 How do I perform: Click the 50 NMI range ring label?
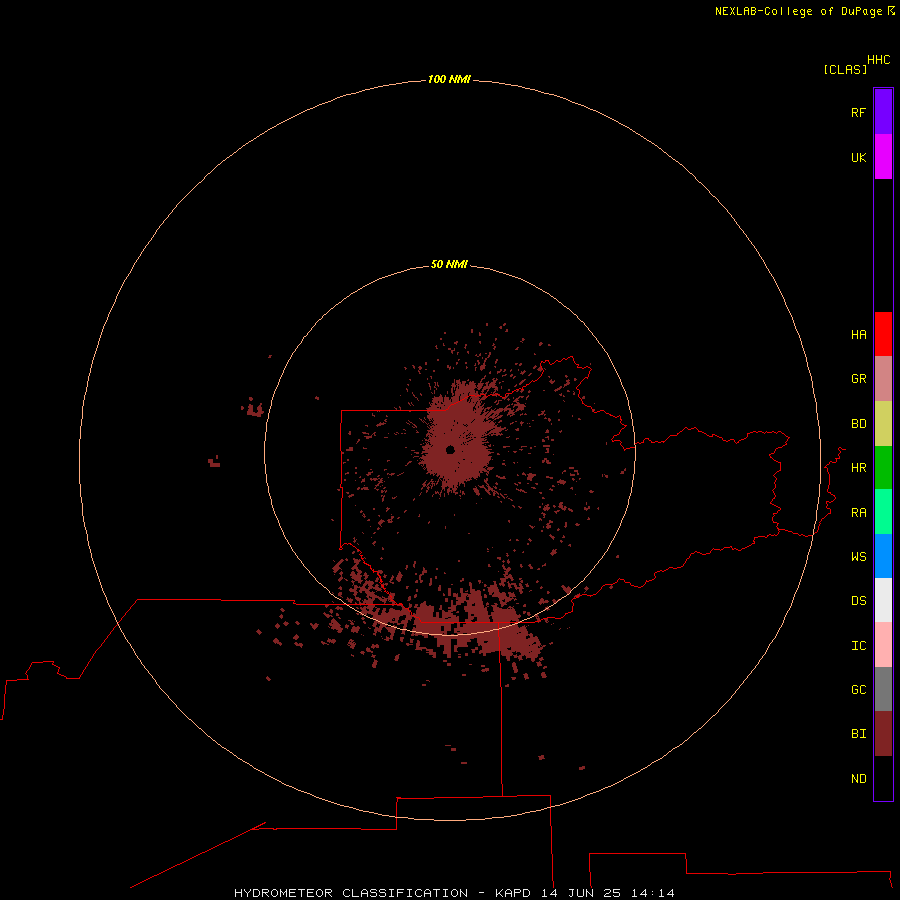449,264
